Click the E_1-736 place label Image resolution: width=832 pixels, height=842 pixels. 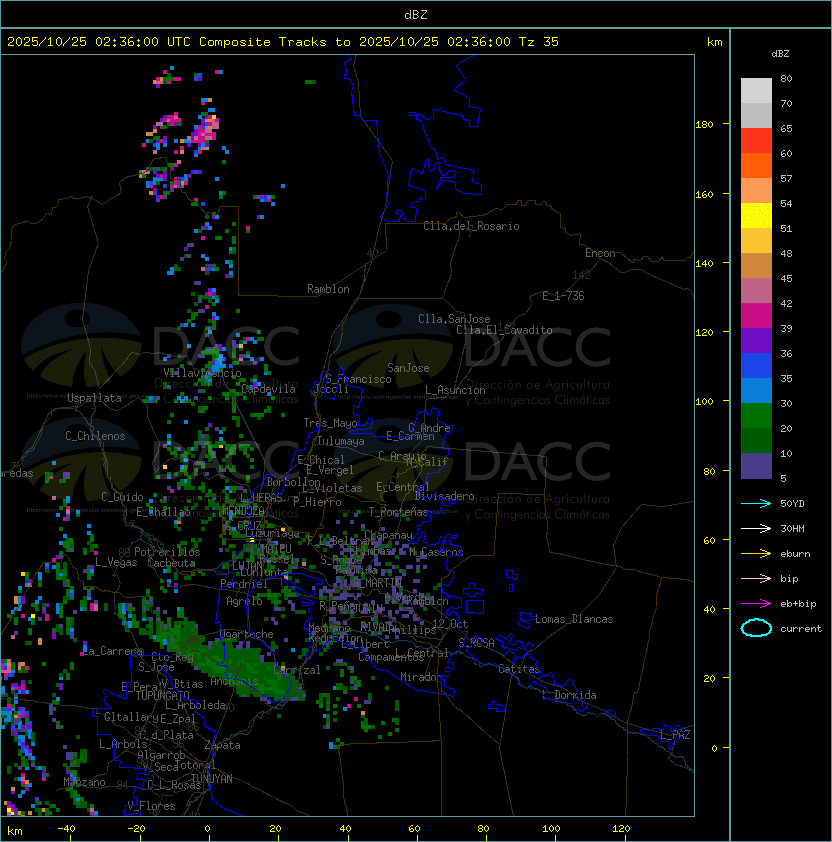click(x=563, y=296)
